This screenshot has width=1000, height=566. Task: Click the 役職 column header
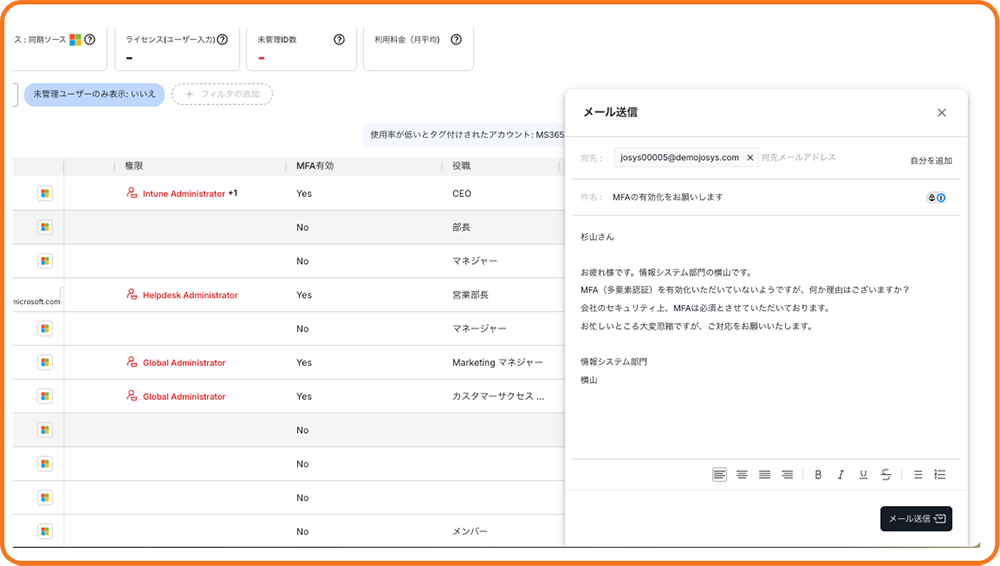tap(461, 166)
